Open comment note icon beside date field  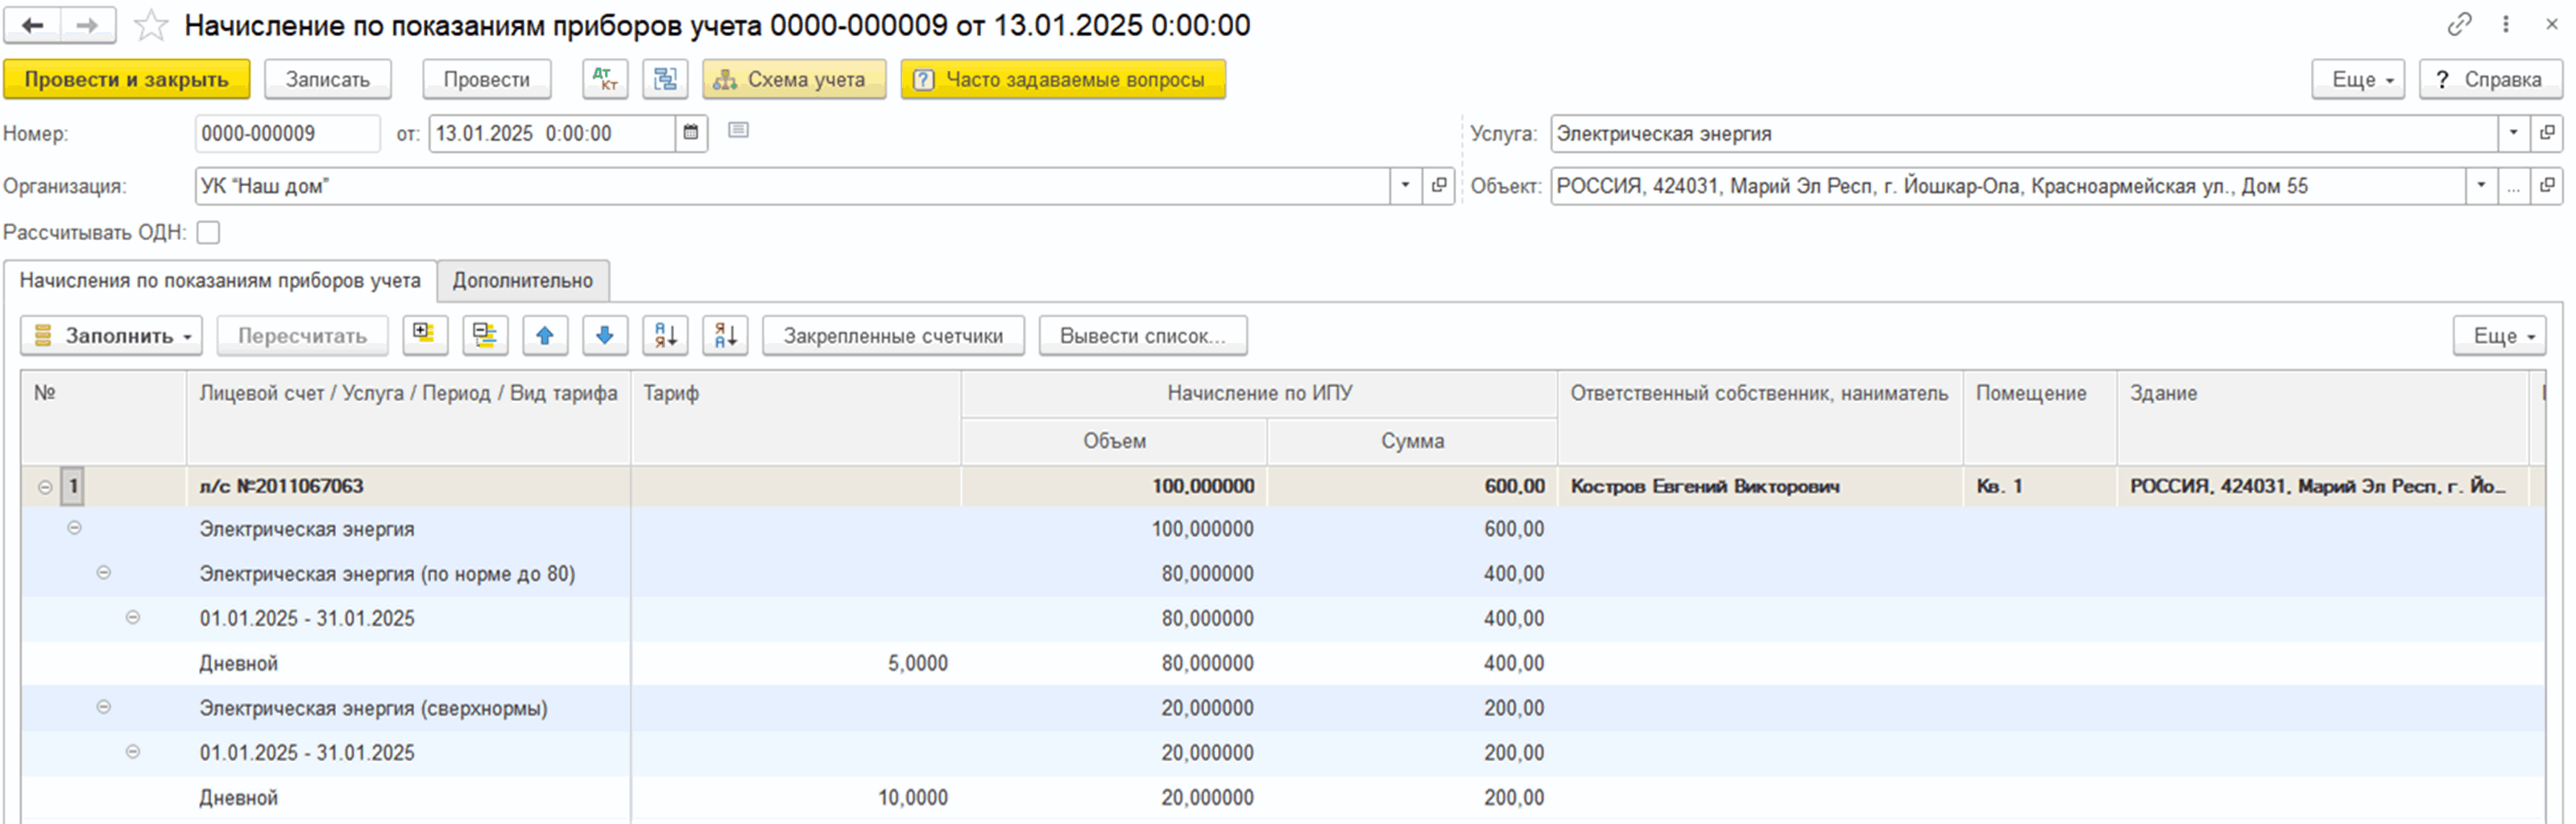(738, 130)
